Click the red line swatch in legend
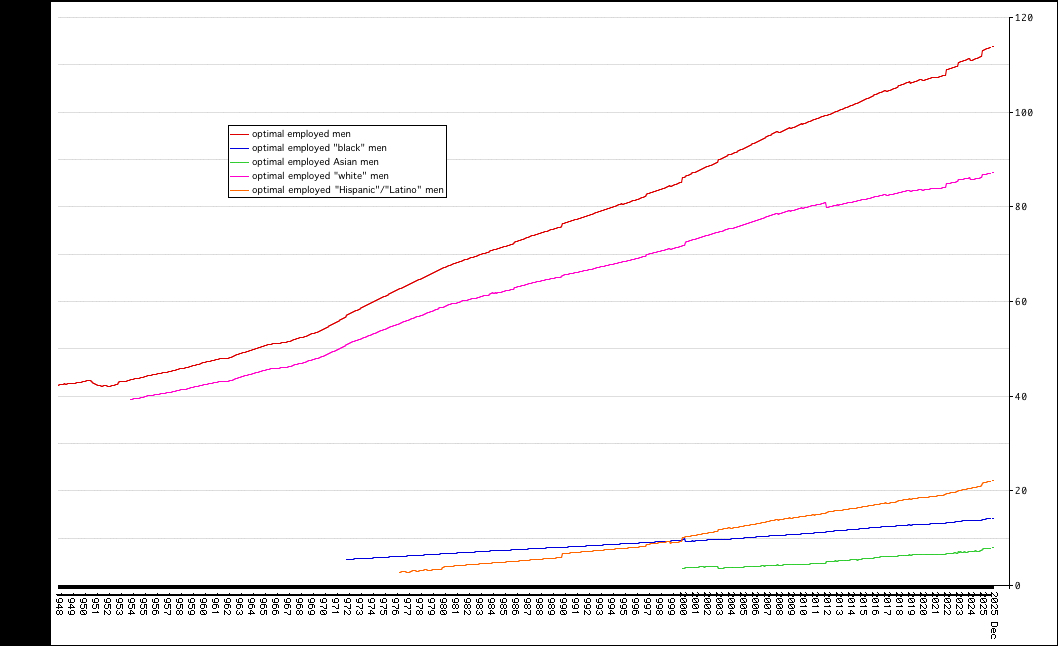1058x646 pixels. (240, 134)
